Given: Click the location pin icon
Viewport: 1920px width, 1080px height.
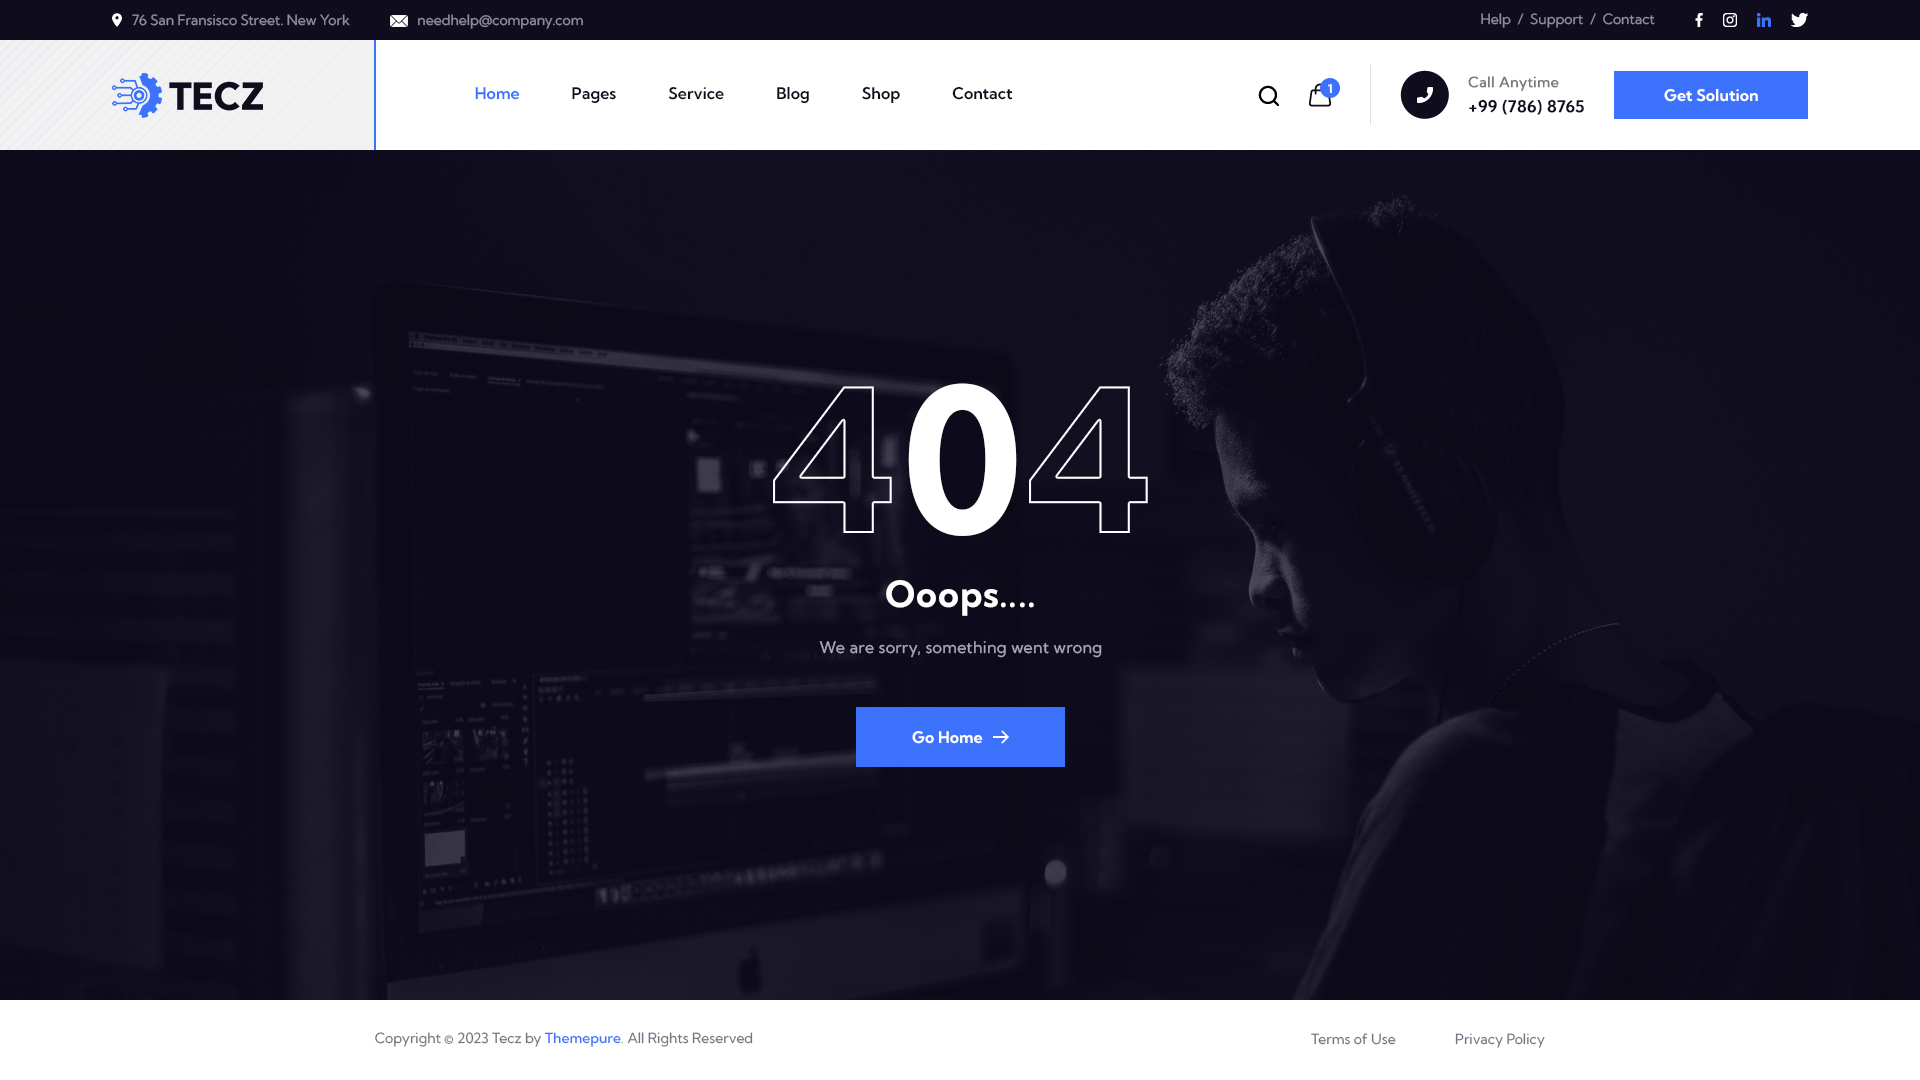Looking at the screenshot, I should coord(117,19).
